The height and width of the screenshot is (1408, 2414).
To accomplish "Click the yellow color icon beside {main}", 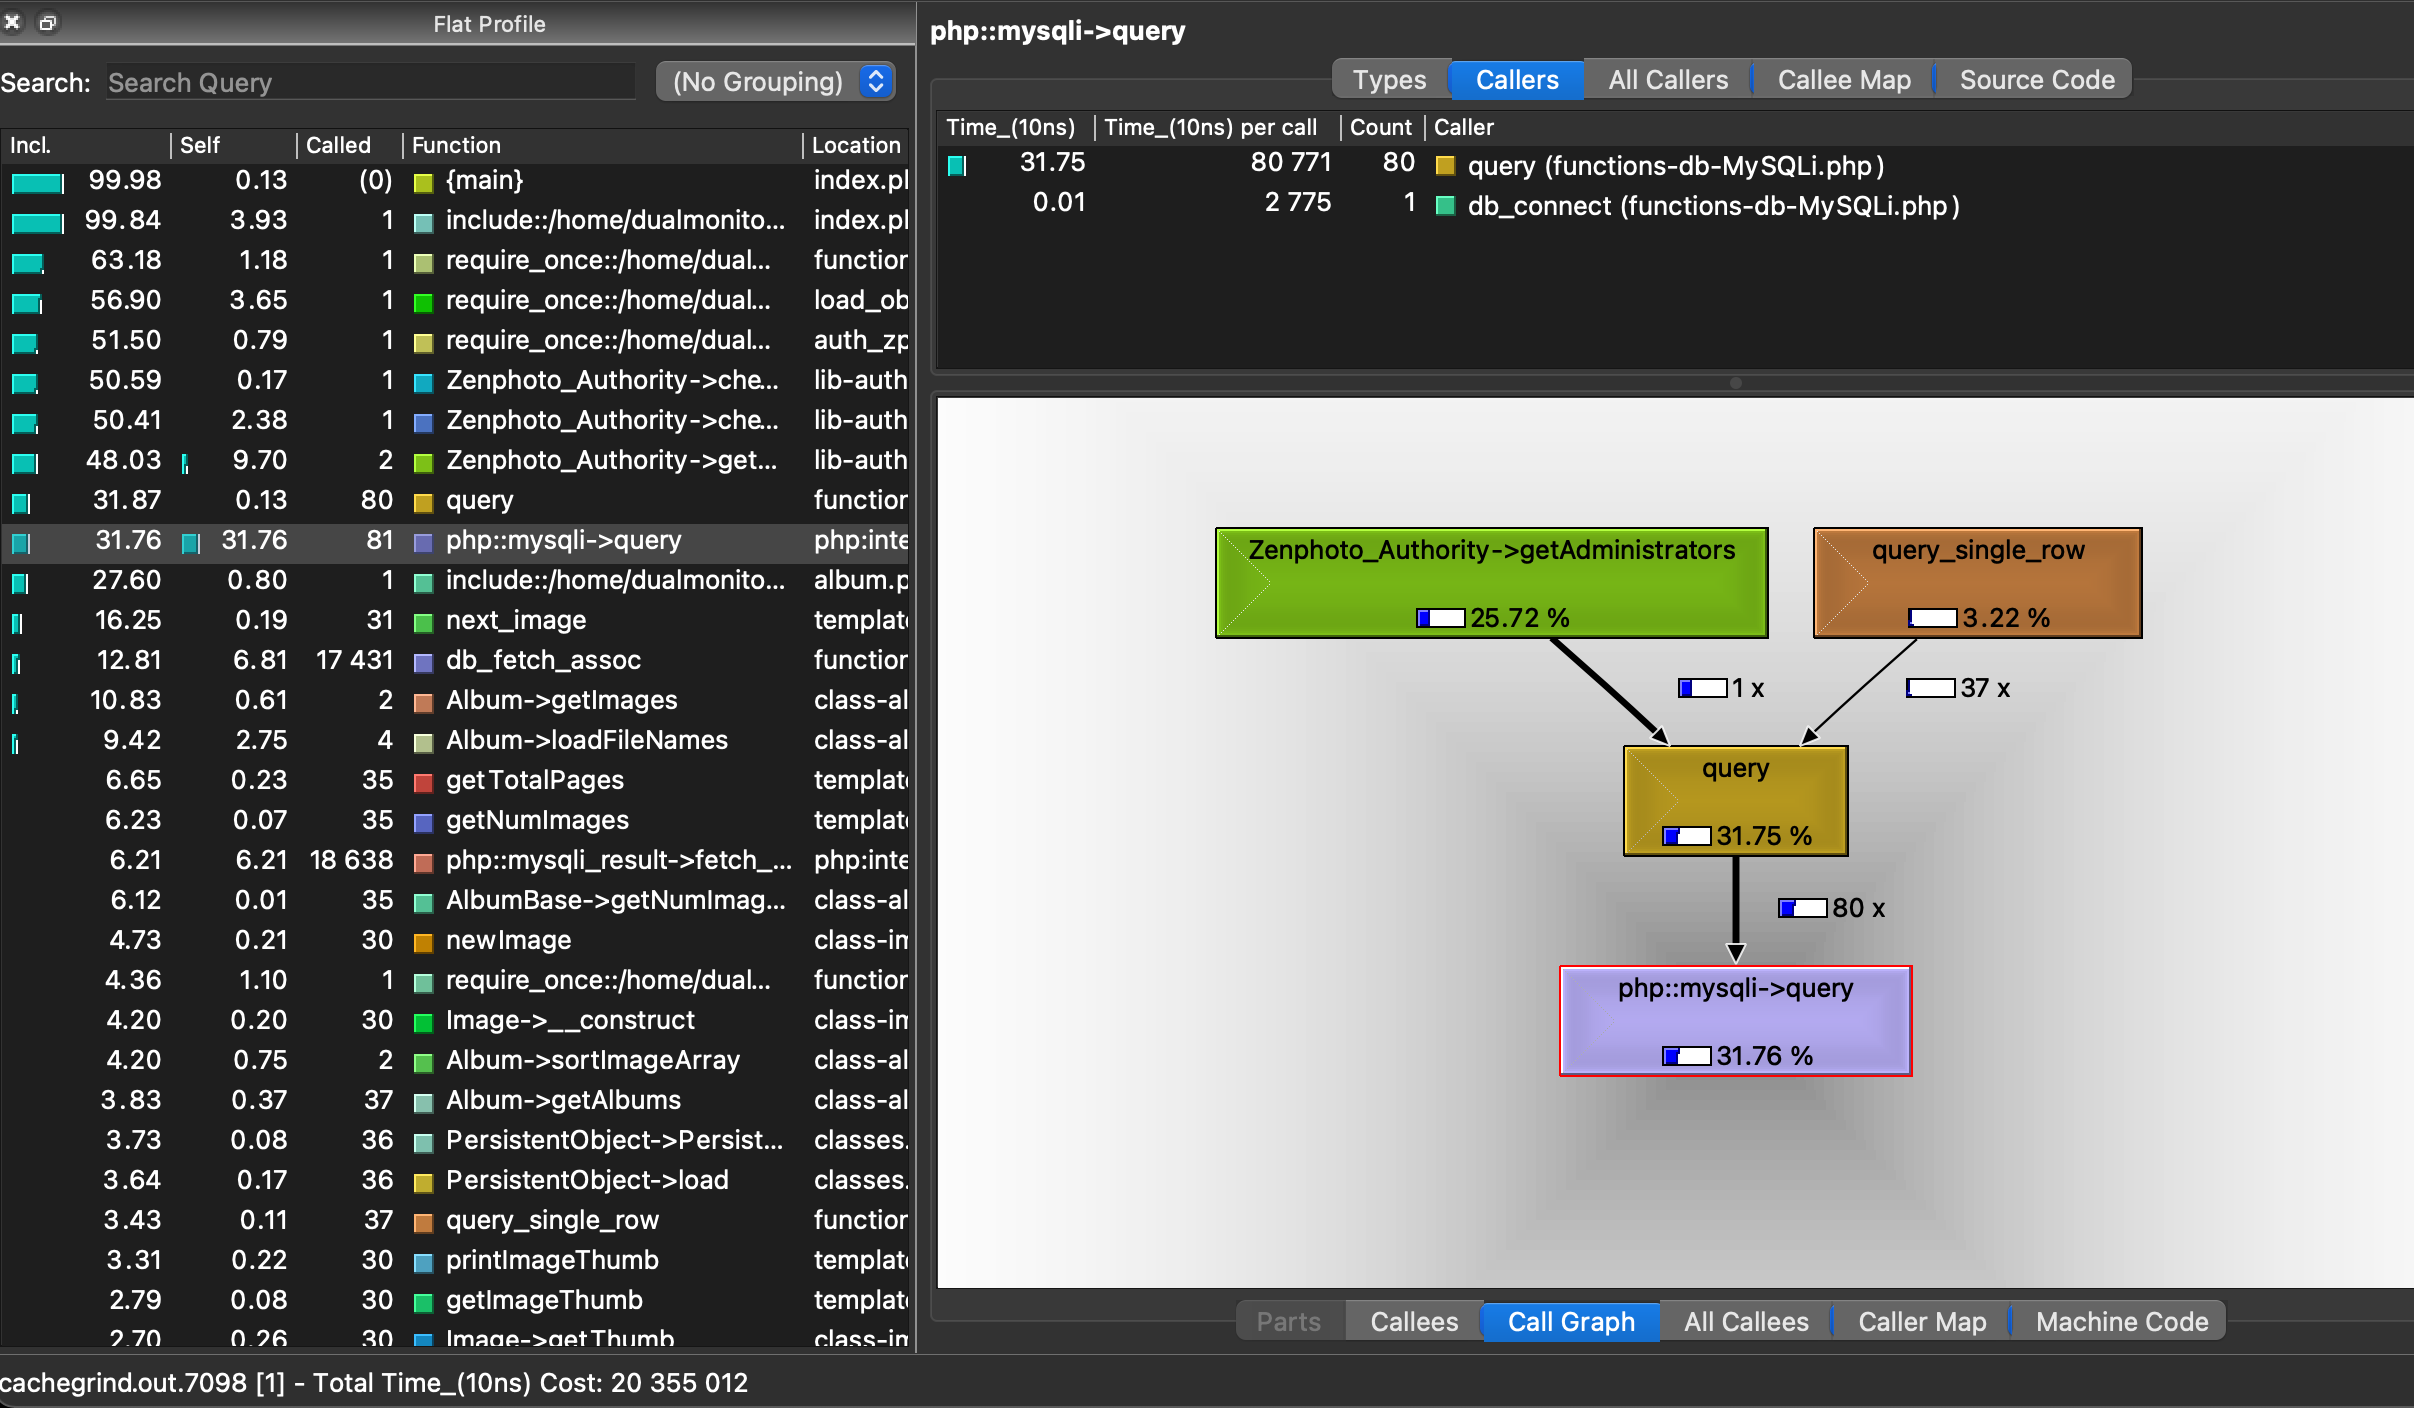I will pos(423,182).
